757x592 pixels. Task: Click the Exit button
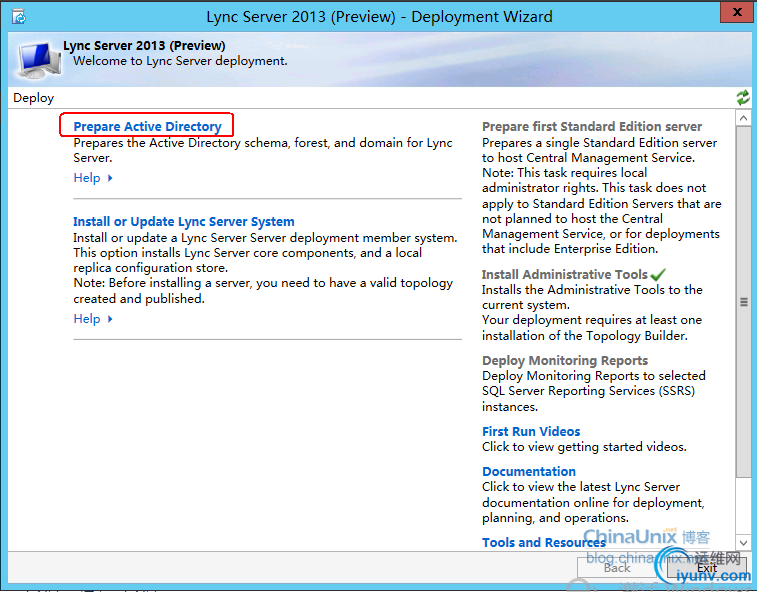pos(707,568)
